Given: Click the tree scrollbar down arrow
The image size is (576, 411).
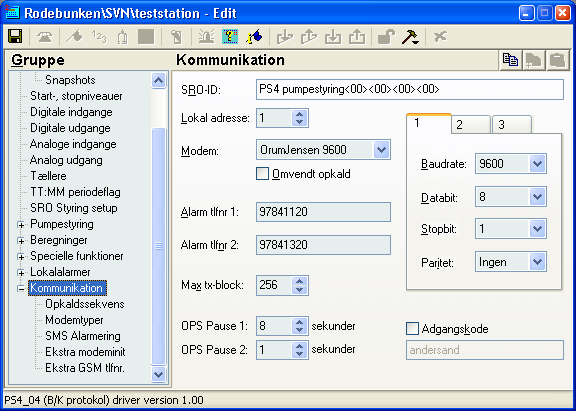Looking at the screenshot, I should (x=158, y=375).
